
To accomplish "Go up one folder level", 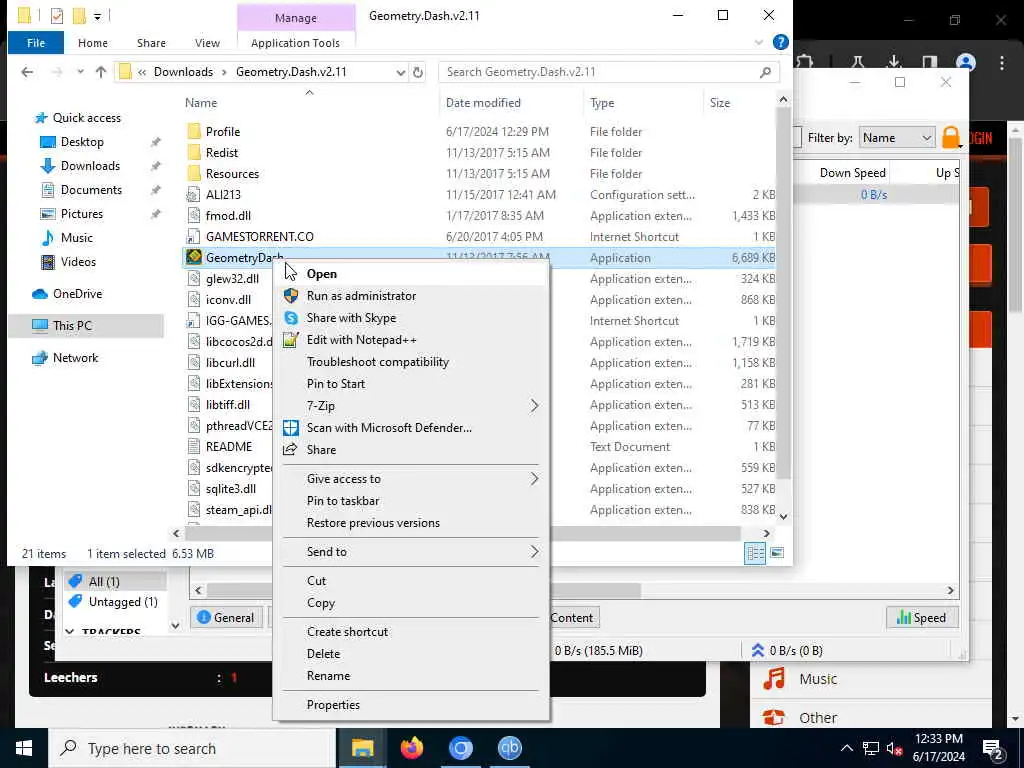I will [x=101, y=72].
